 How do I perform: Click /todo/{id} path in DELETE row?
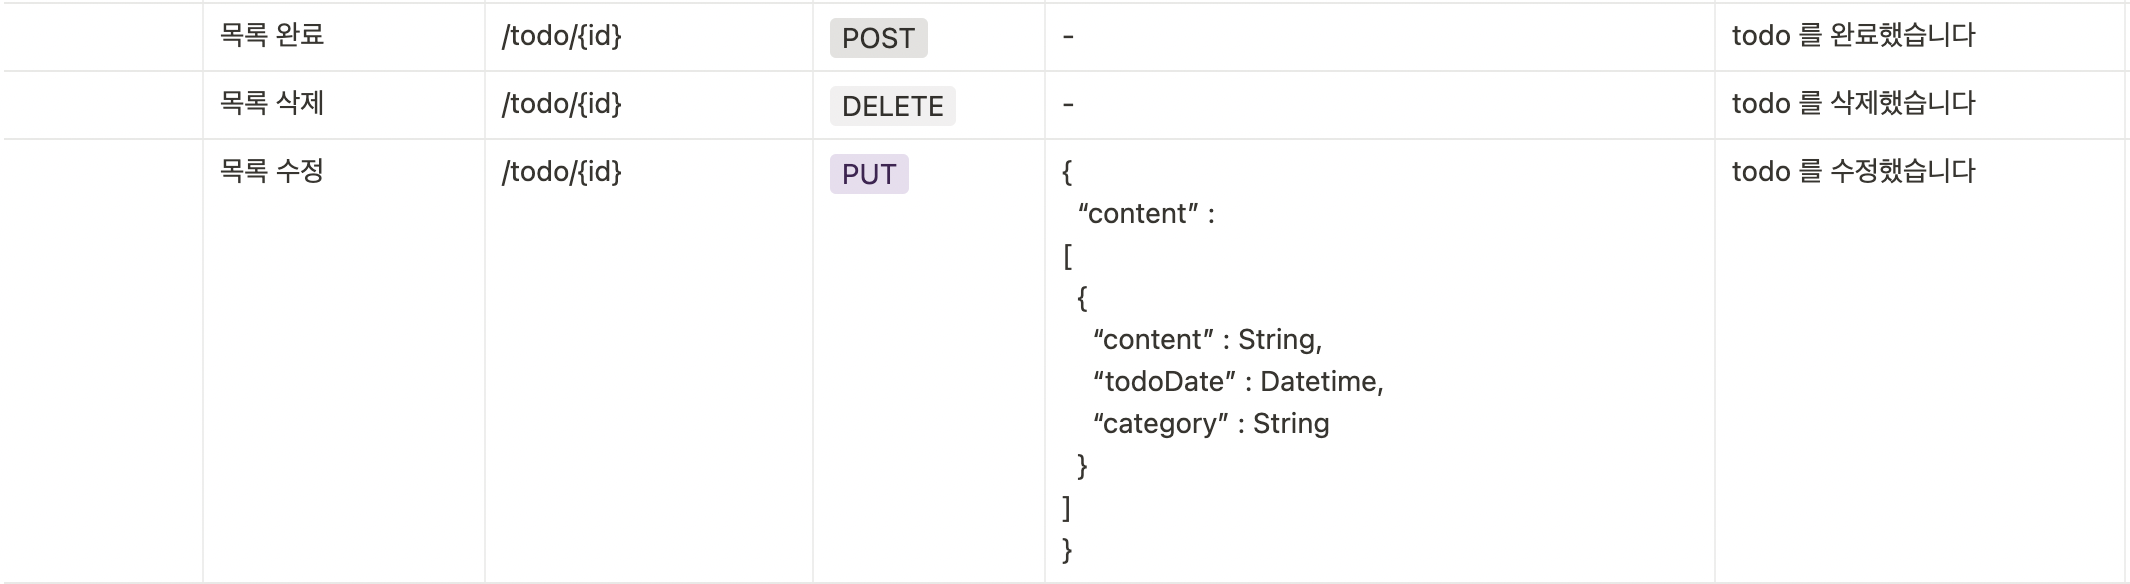(x=561, y=104)
